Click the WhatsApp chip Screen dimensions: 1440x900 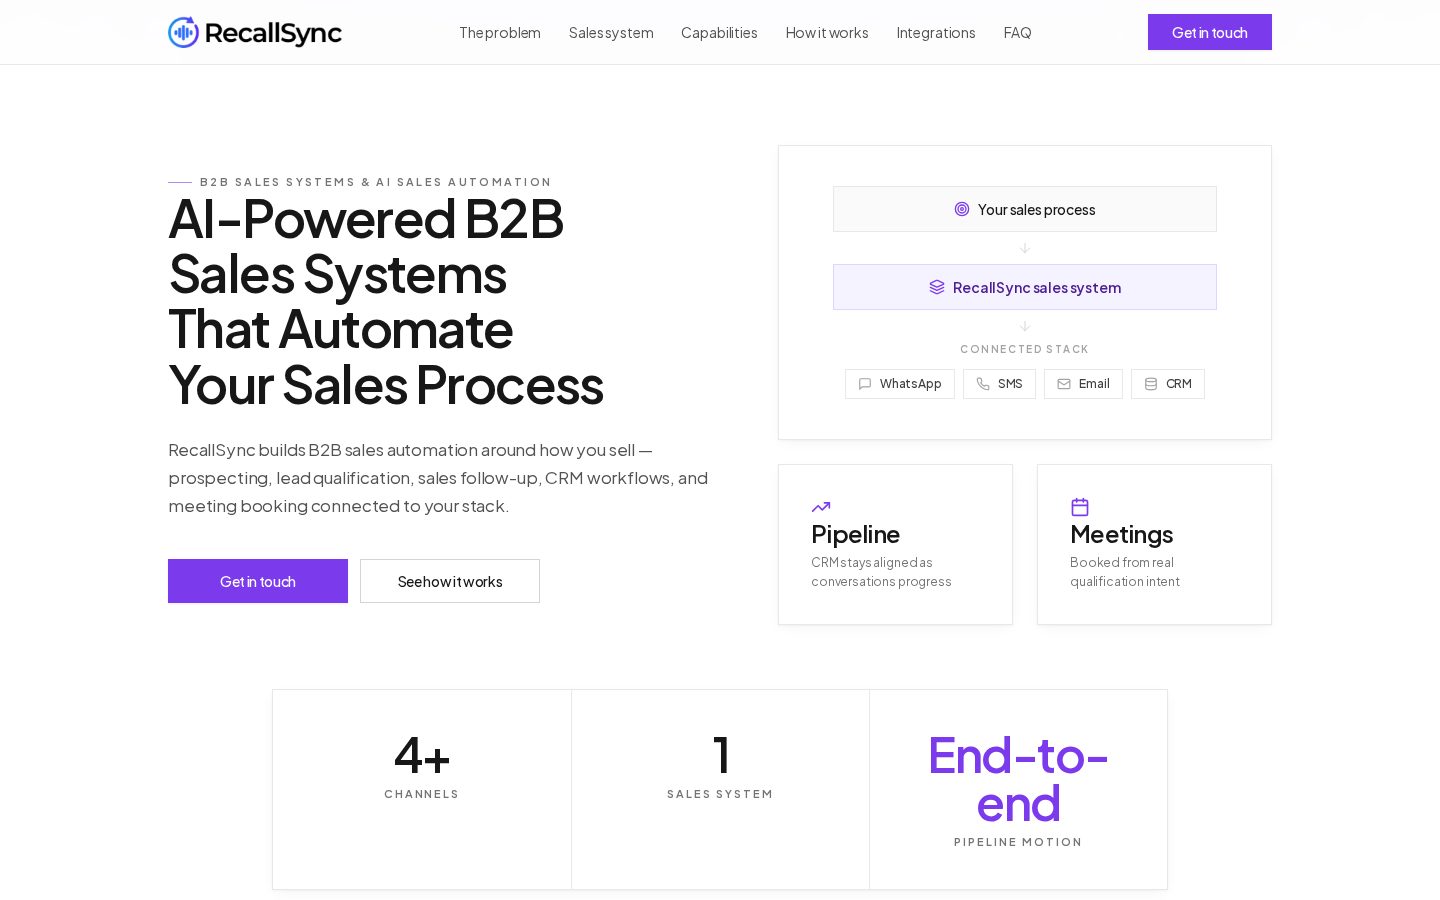coord(900,384)
